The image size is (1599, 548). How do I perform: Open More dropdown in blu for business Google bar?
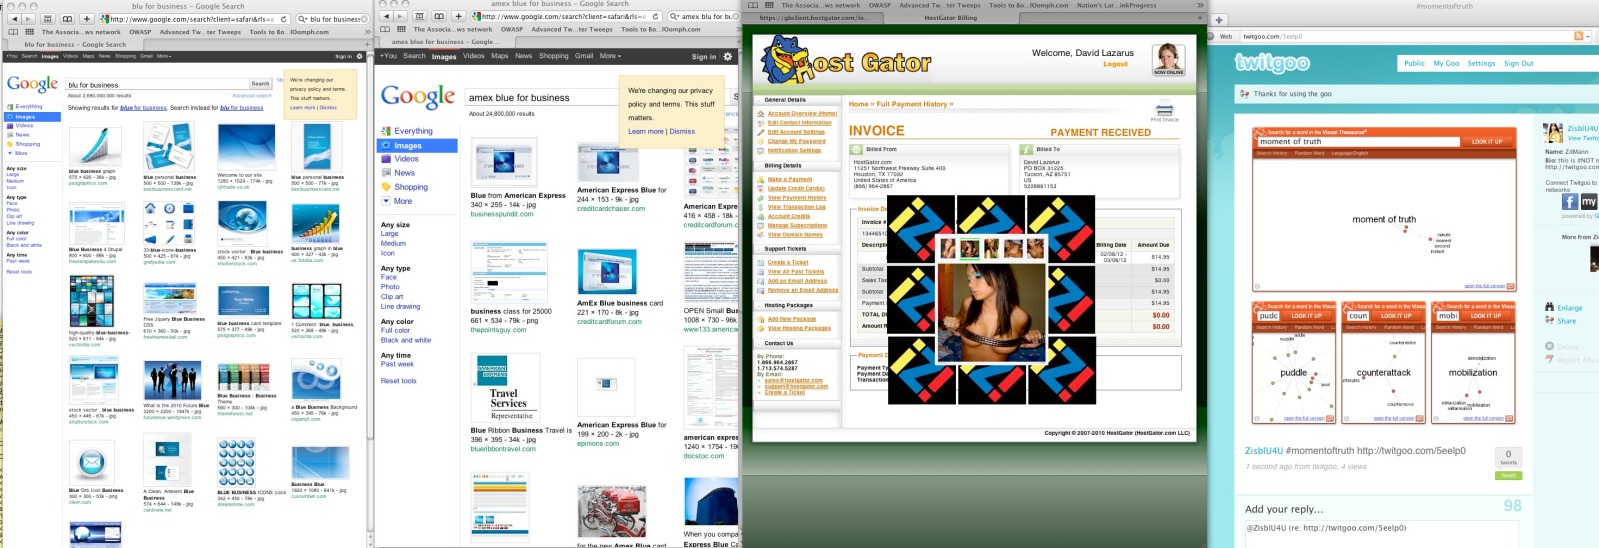(164, 56)
